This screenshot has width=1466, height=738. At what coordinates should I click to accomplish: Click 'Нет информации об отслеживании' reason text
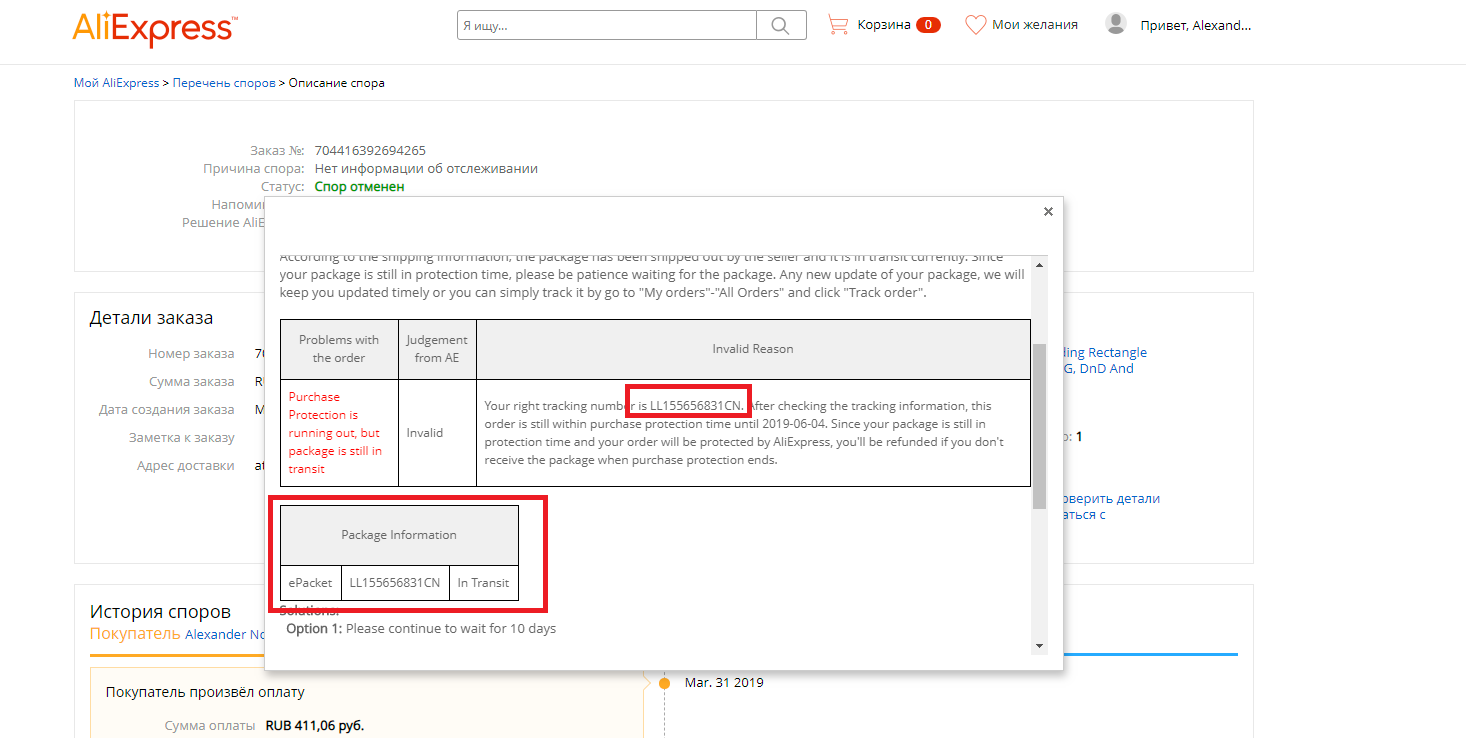[x=426, y=169]
